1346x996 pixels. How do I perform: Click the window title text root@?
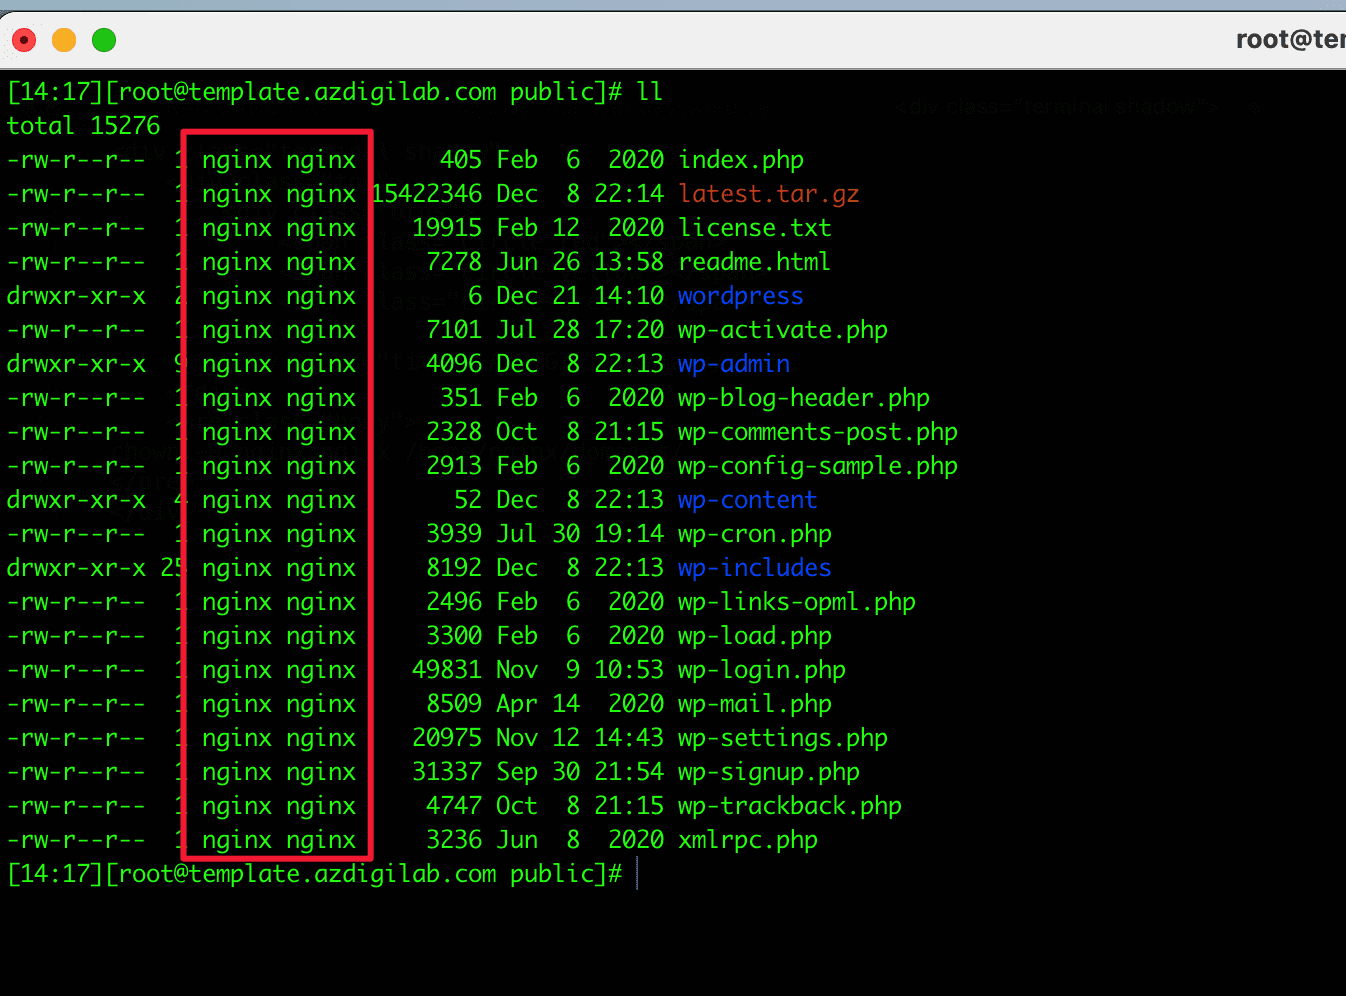1290,40
